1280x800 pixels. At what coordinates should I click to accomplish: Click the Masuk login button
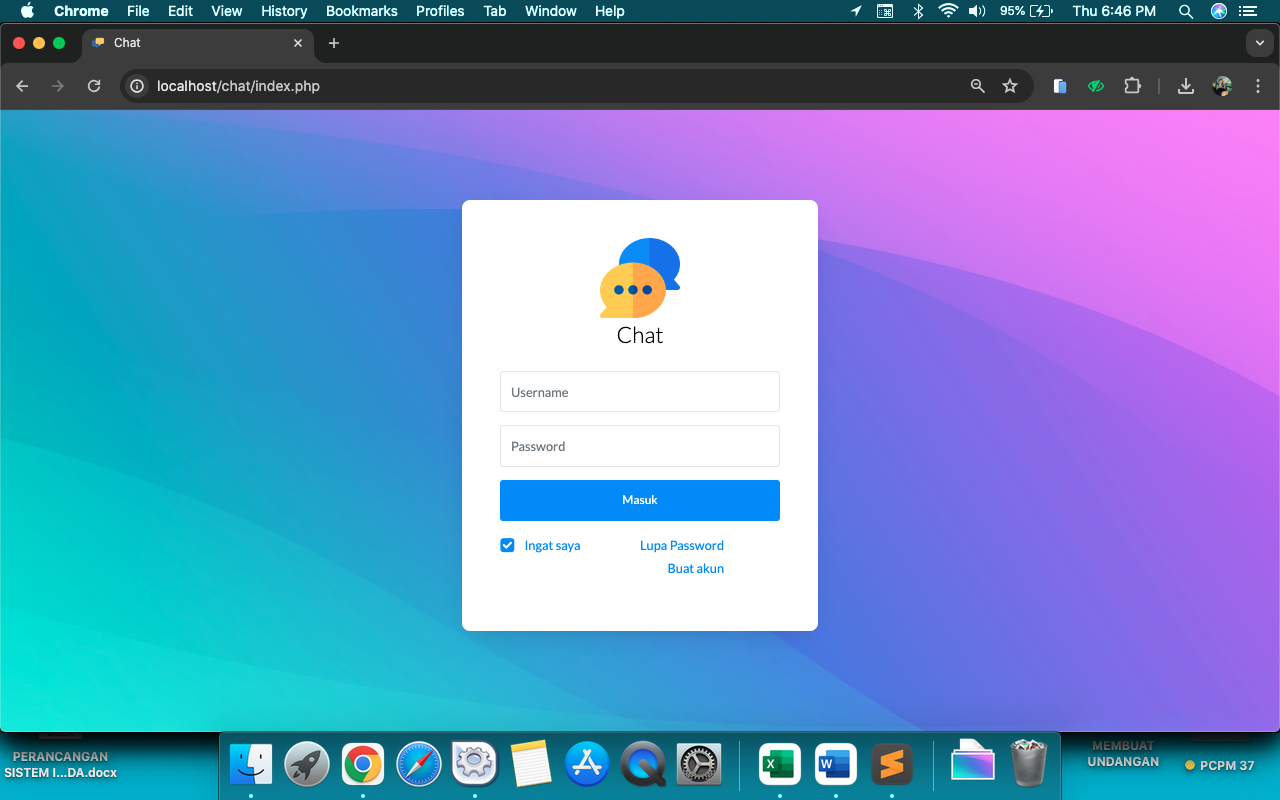pyautogui.click(x=640, y=500)
